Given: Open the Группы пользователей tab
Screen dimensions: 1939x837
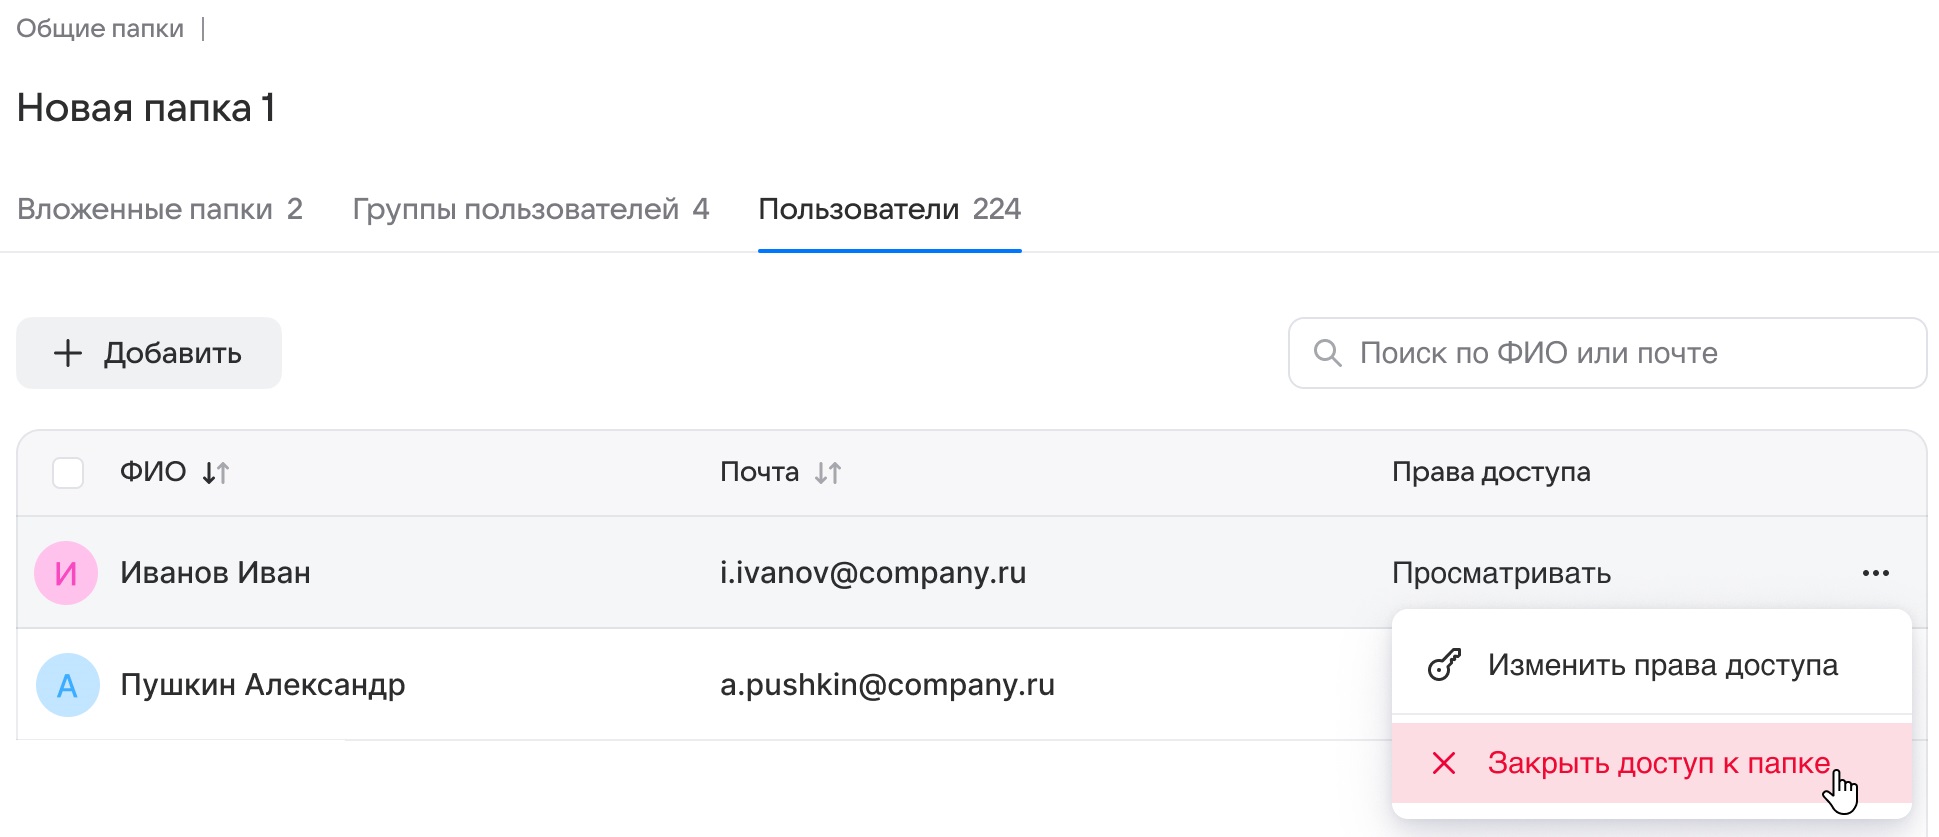Looking at the screenshot, I should (530, 209).
